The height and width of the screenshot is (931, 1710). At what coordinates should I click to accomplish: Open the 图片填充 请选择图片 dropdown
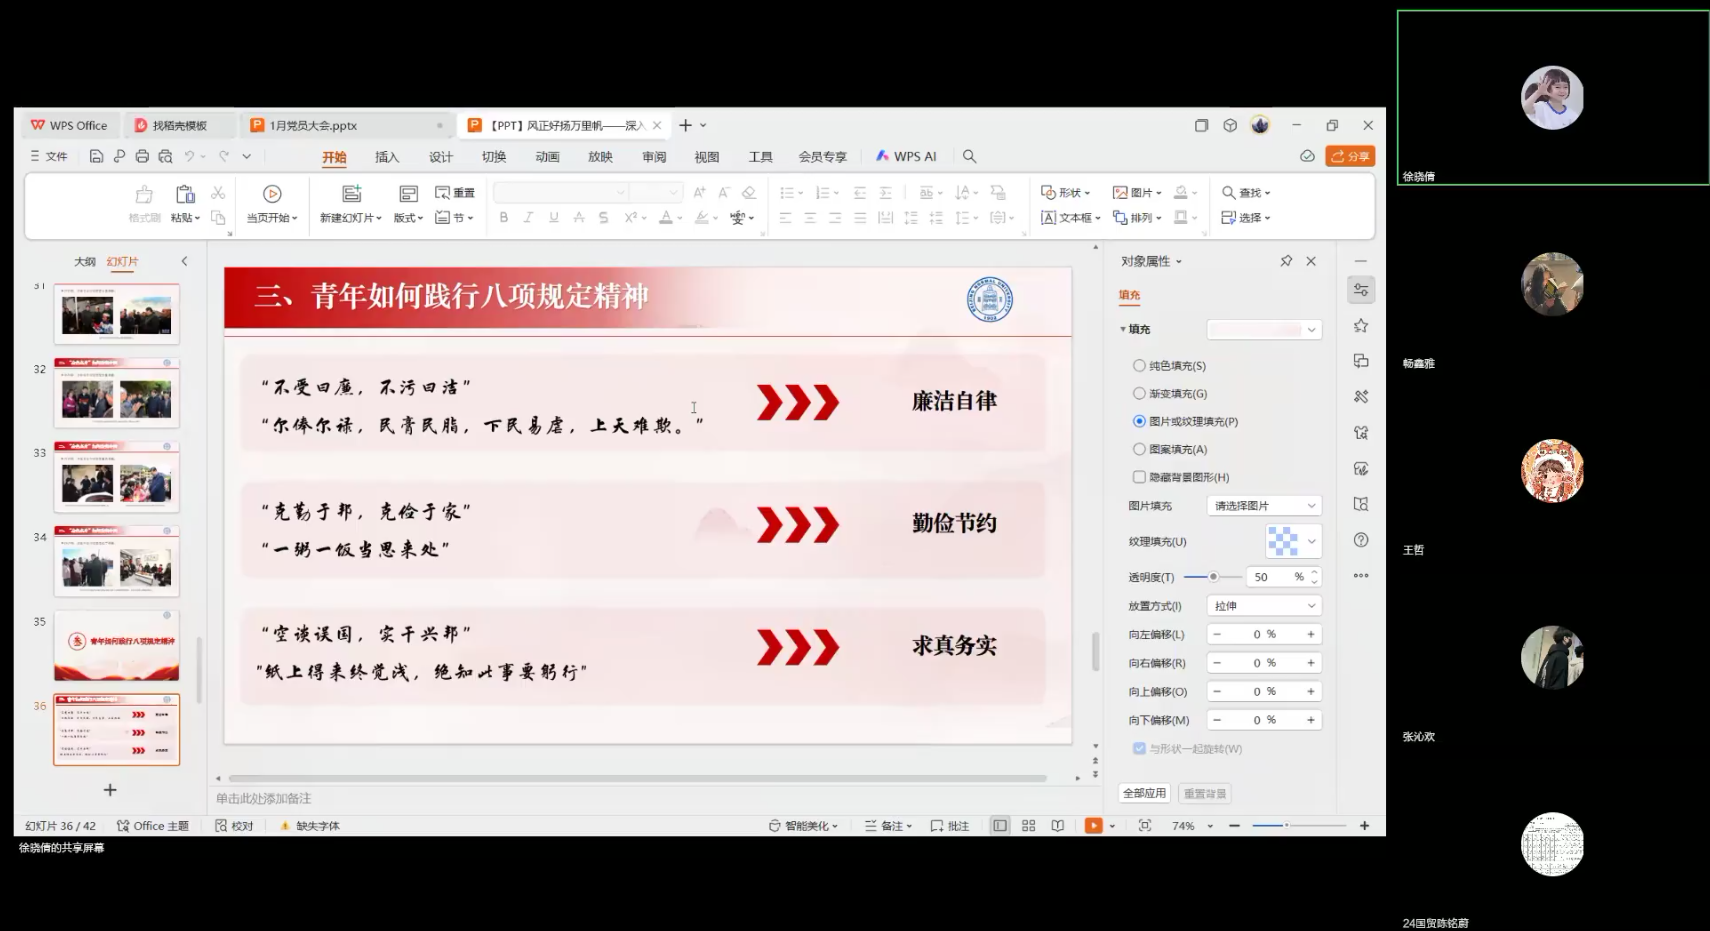tap(1264, 506)
